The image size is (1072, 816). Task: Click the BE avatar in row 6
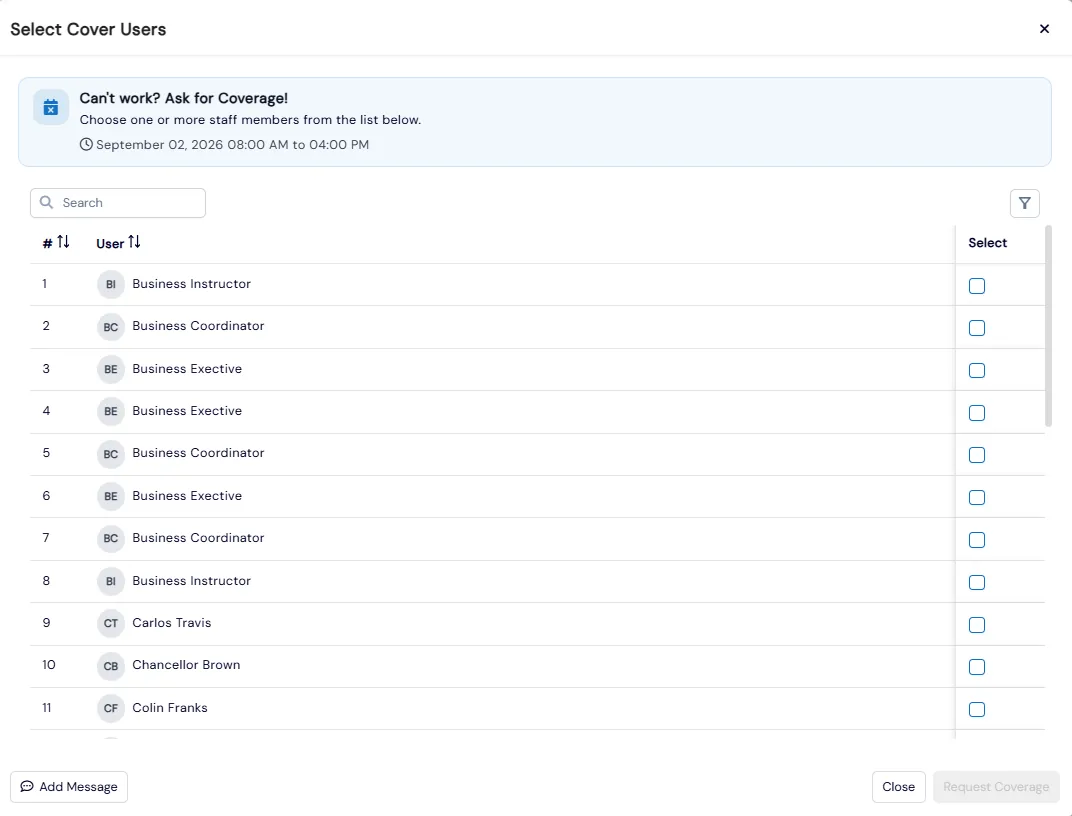click(111, 496)
